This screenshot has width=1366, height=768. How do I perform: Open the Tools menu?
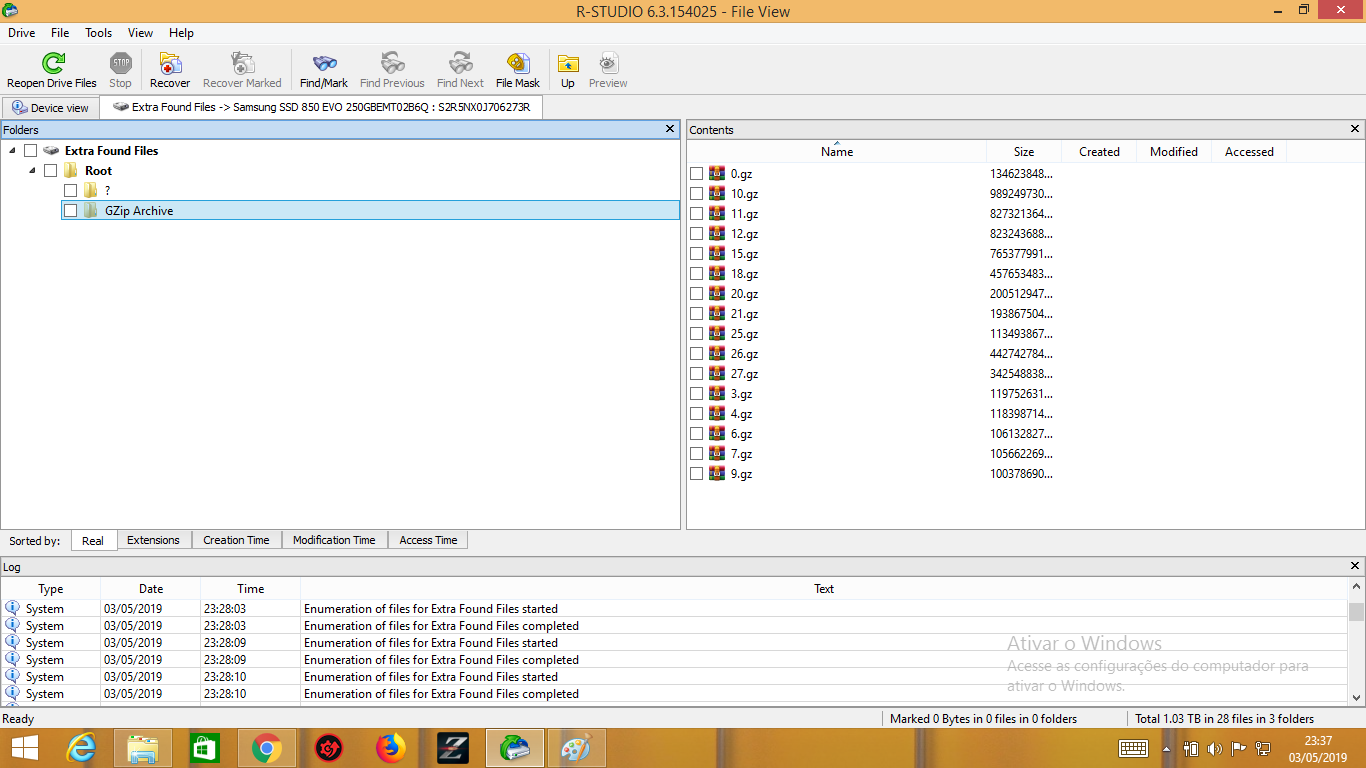(x=98, y=33)
